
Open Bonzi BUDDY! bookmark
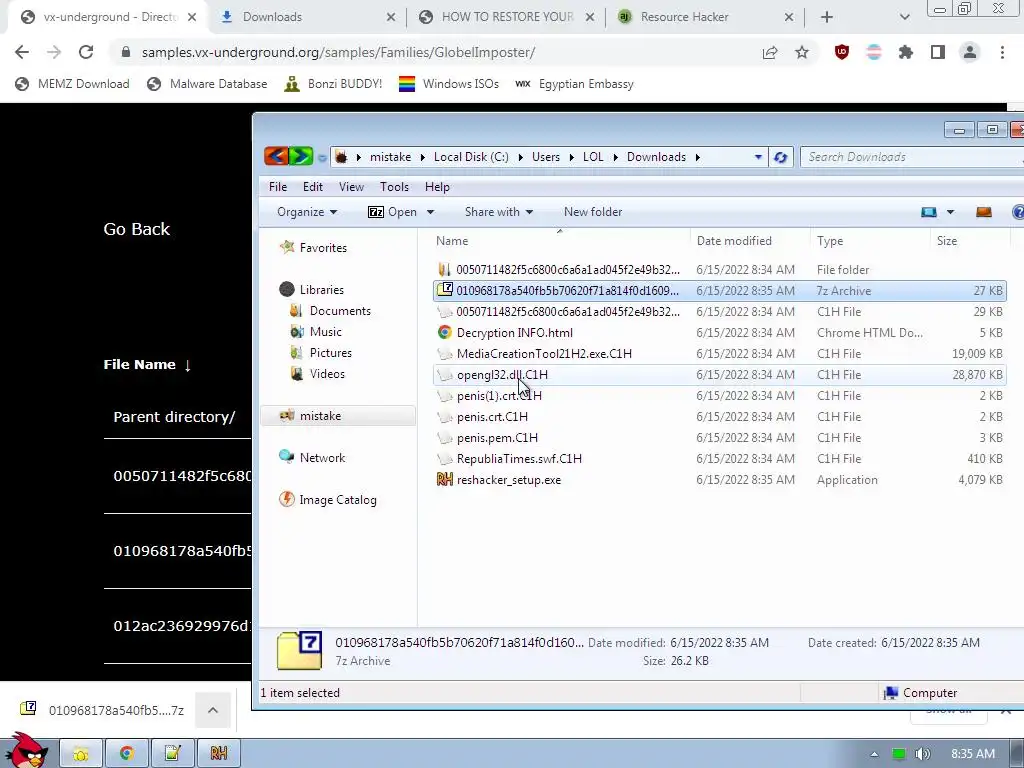pyautogui.click(x=333, y=84)
